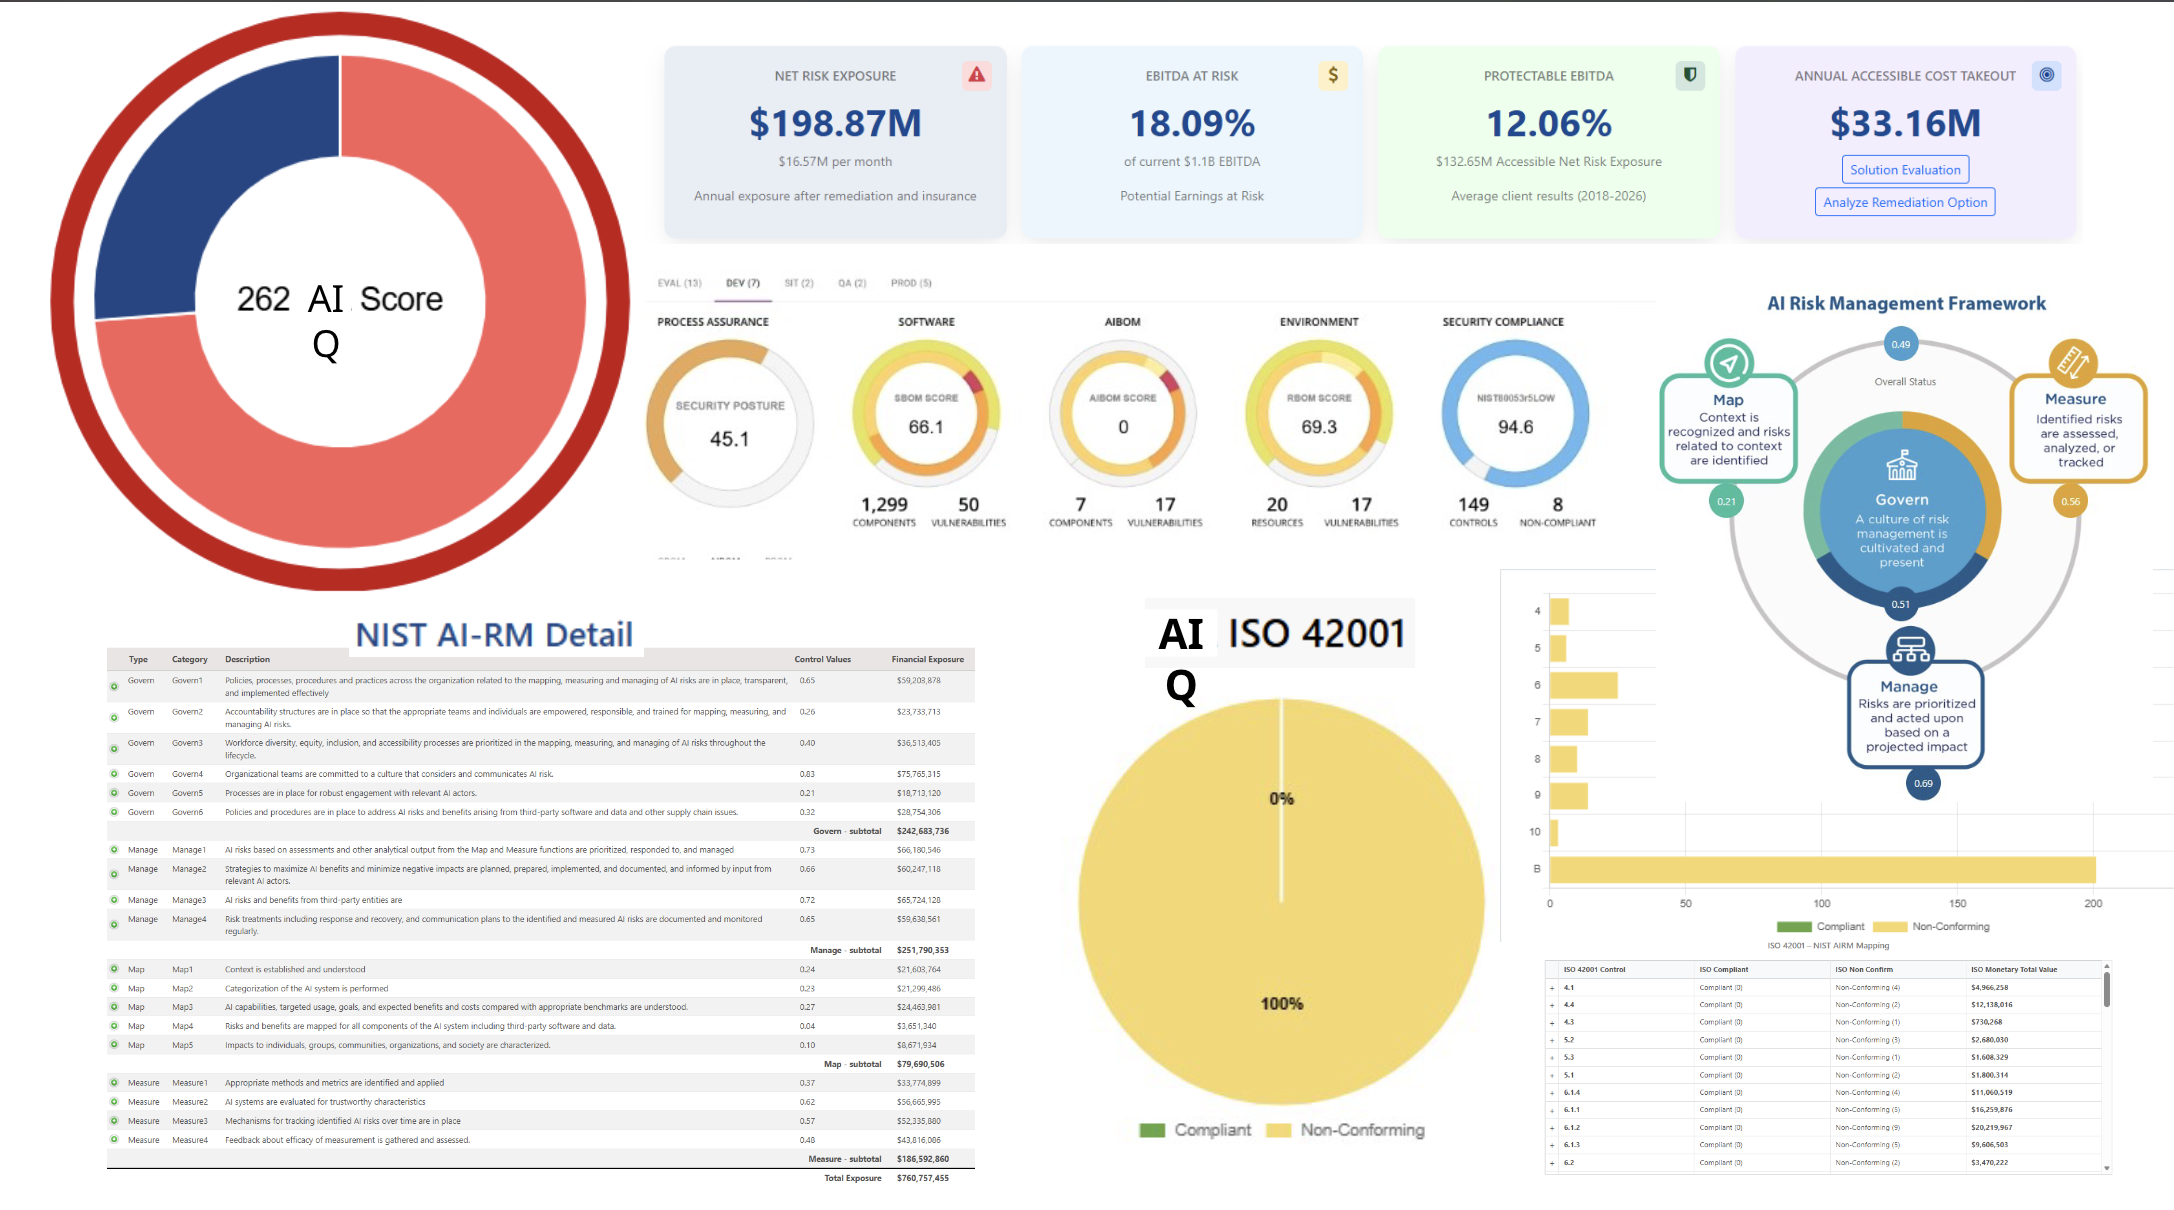Viewport: 2174px width, 1210px height.
Task: Click the dollar icon on EBITDA at Risk card
Action: (1333, 75)
